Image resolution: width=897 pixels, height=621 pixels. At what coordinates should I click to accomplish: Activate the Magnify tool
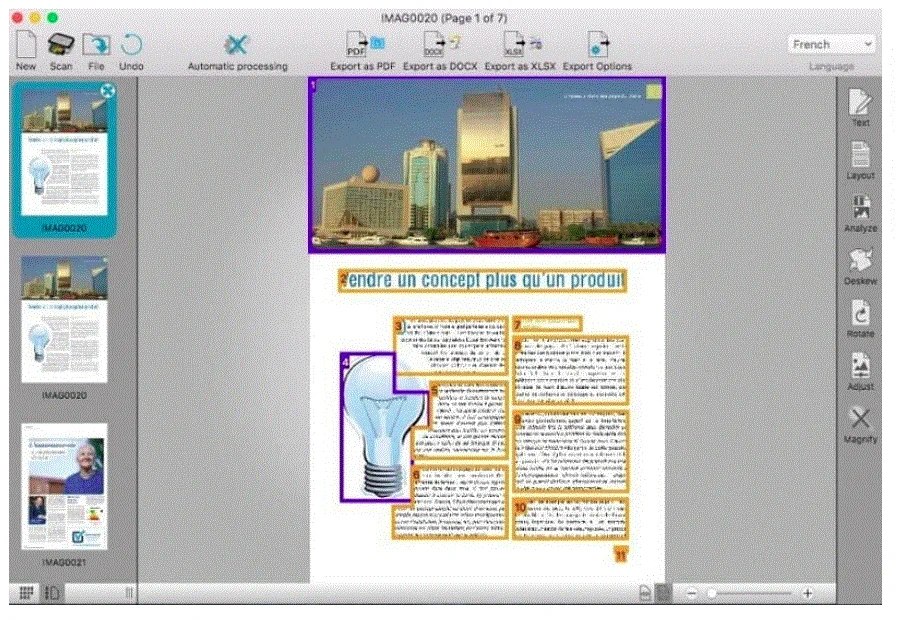click(860, 425)
